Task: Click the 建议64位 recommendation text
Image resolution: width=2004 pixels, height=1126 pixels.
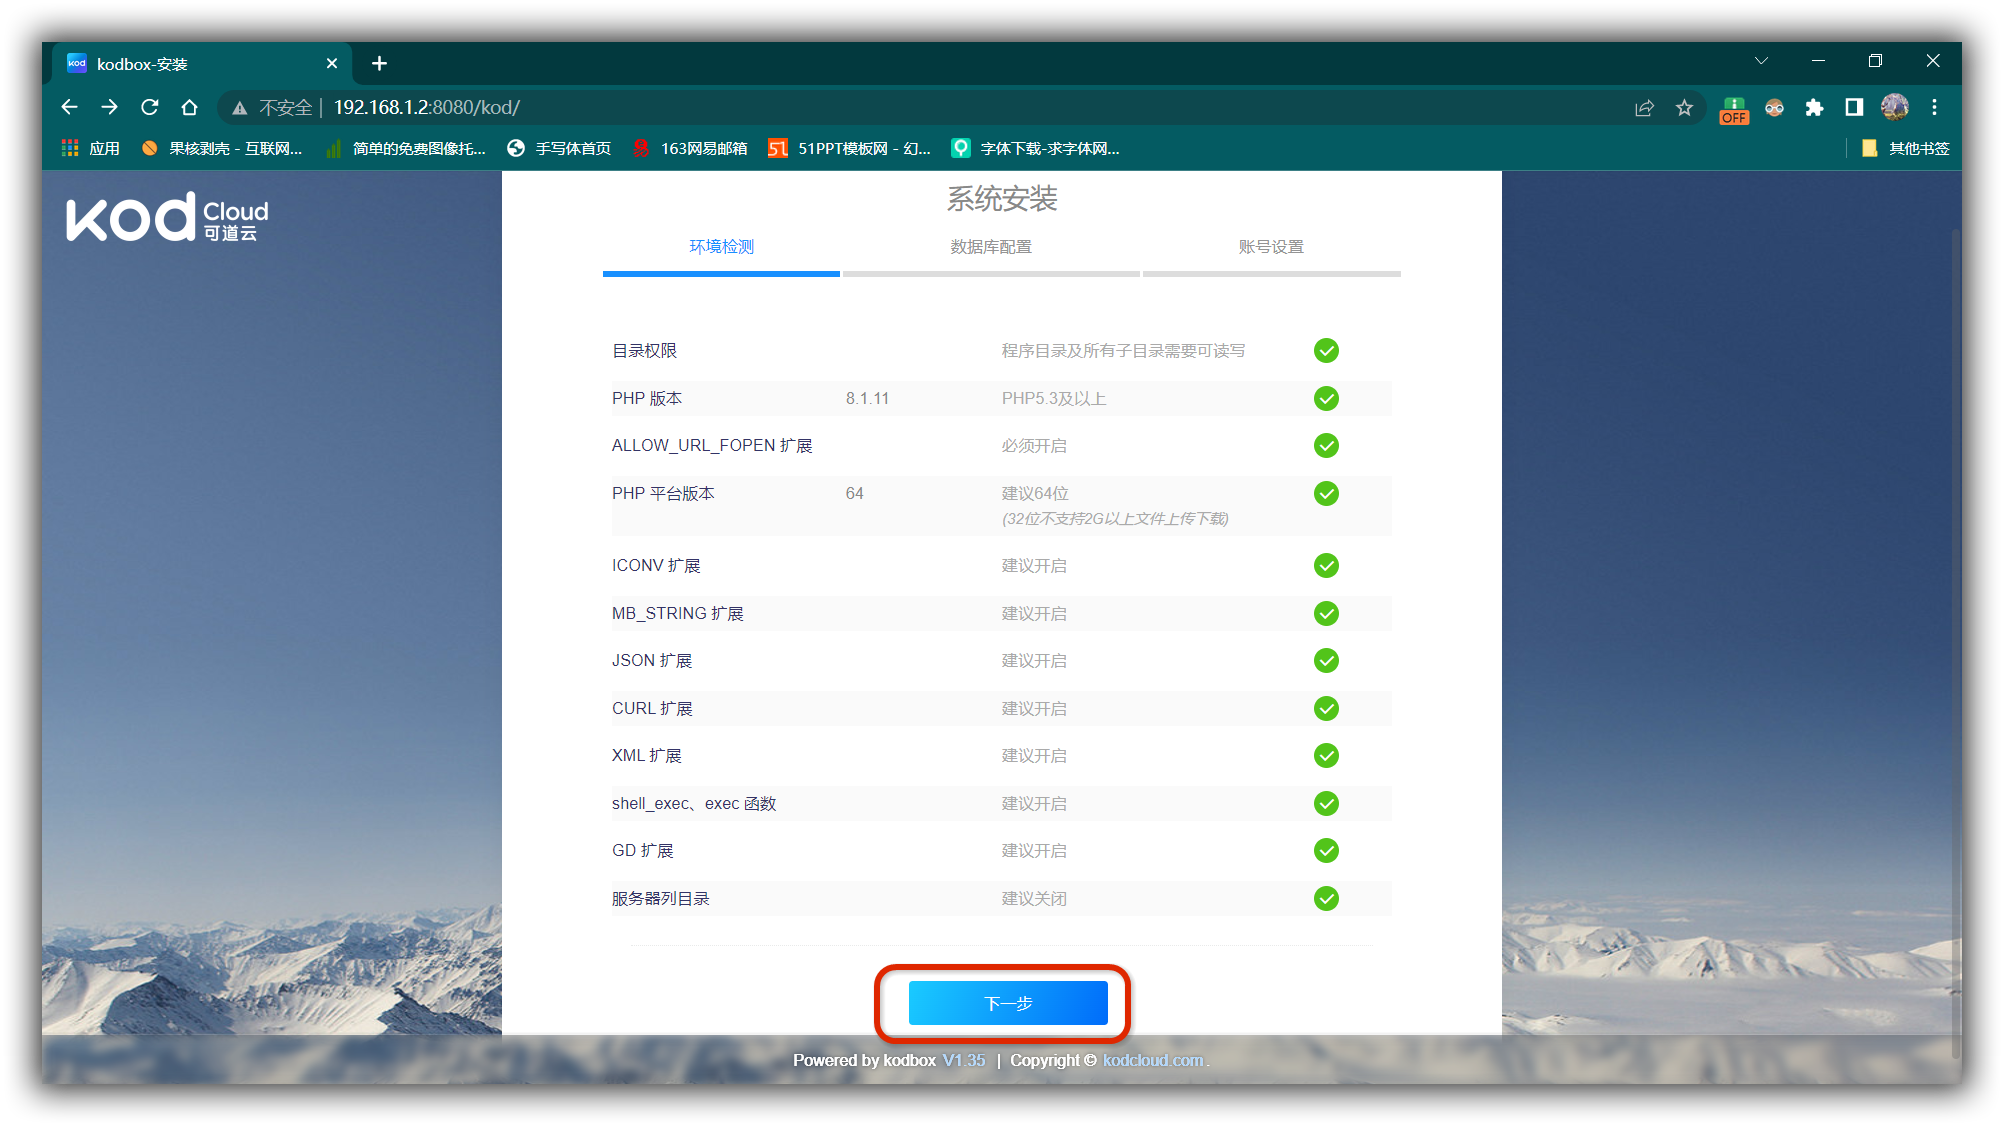Action: coord(1035,494)
